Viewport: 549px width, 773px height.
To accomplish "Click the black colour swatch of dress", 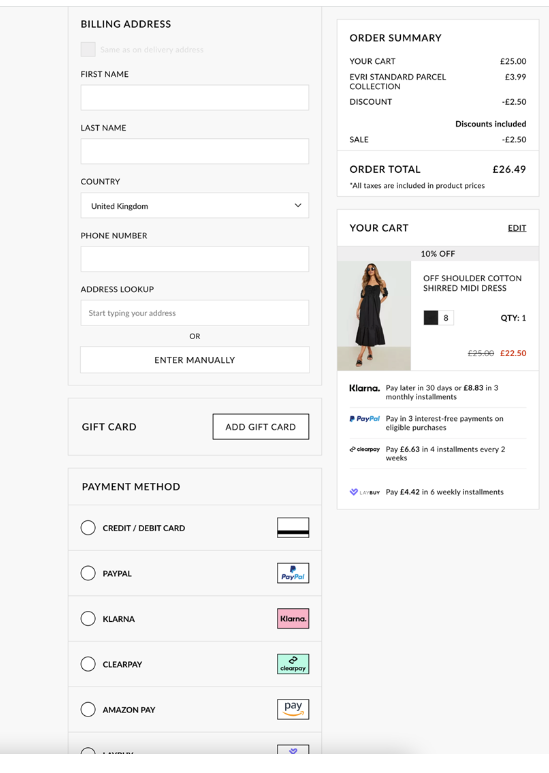I will (x=431, y=317).
